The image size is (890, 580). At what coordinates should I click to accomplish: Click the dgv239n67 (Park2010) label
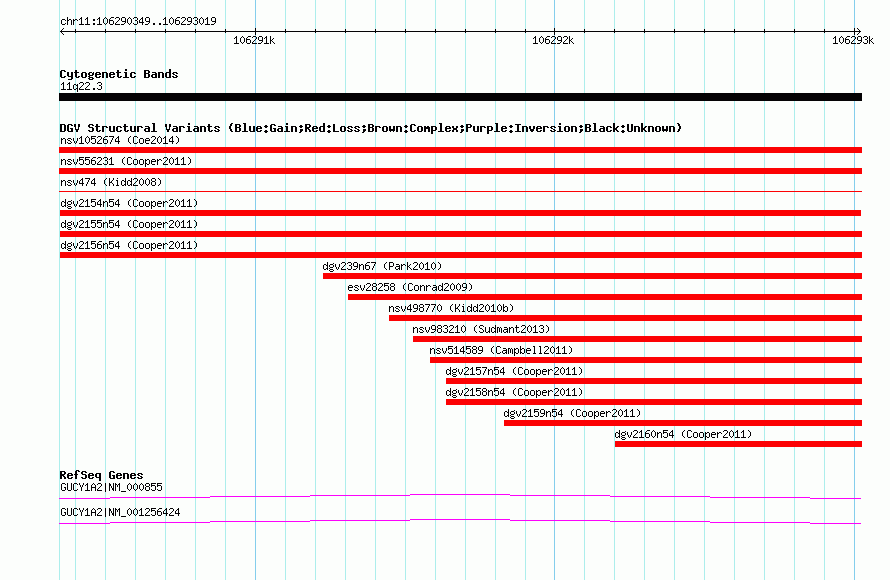382,266
